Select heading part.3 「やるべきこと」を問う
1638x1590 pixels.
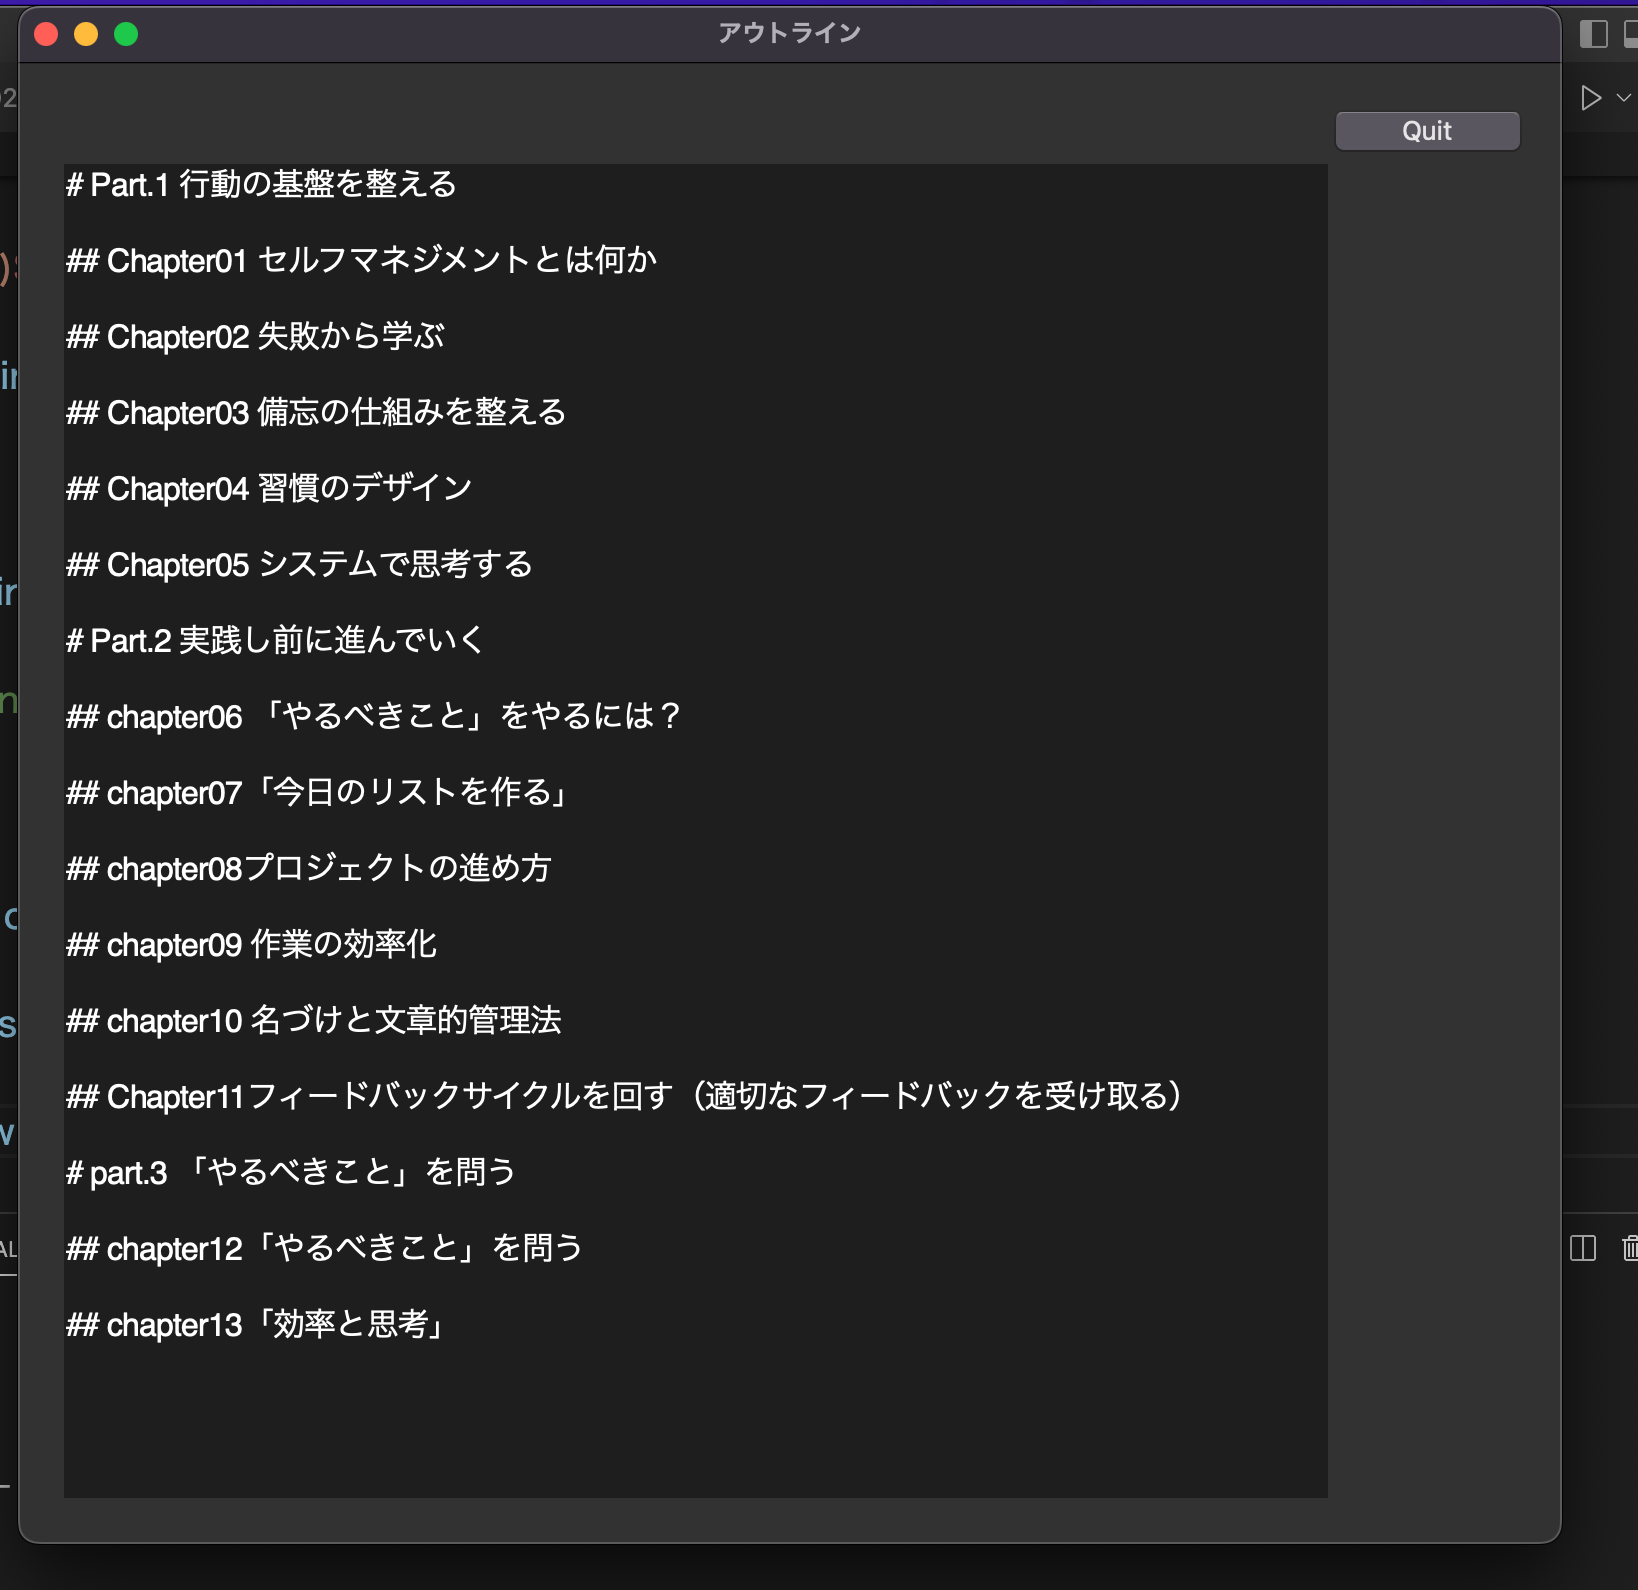click(x=291, y=1172)
